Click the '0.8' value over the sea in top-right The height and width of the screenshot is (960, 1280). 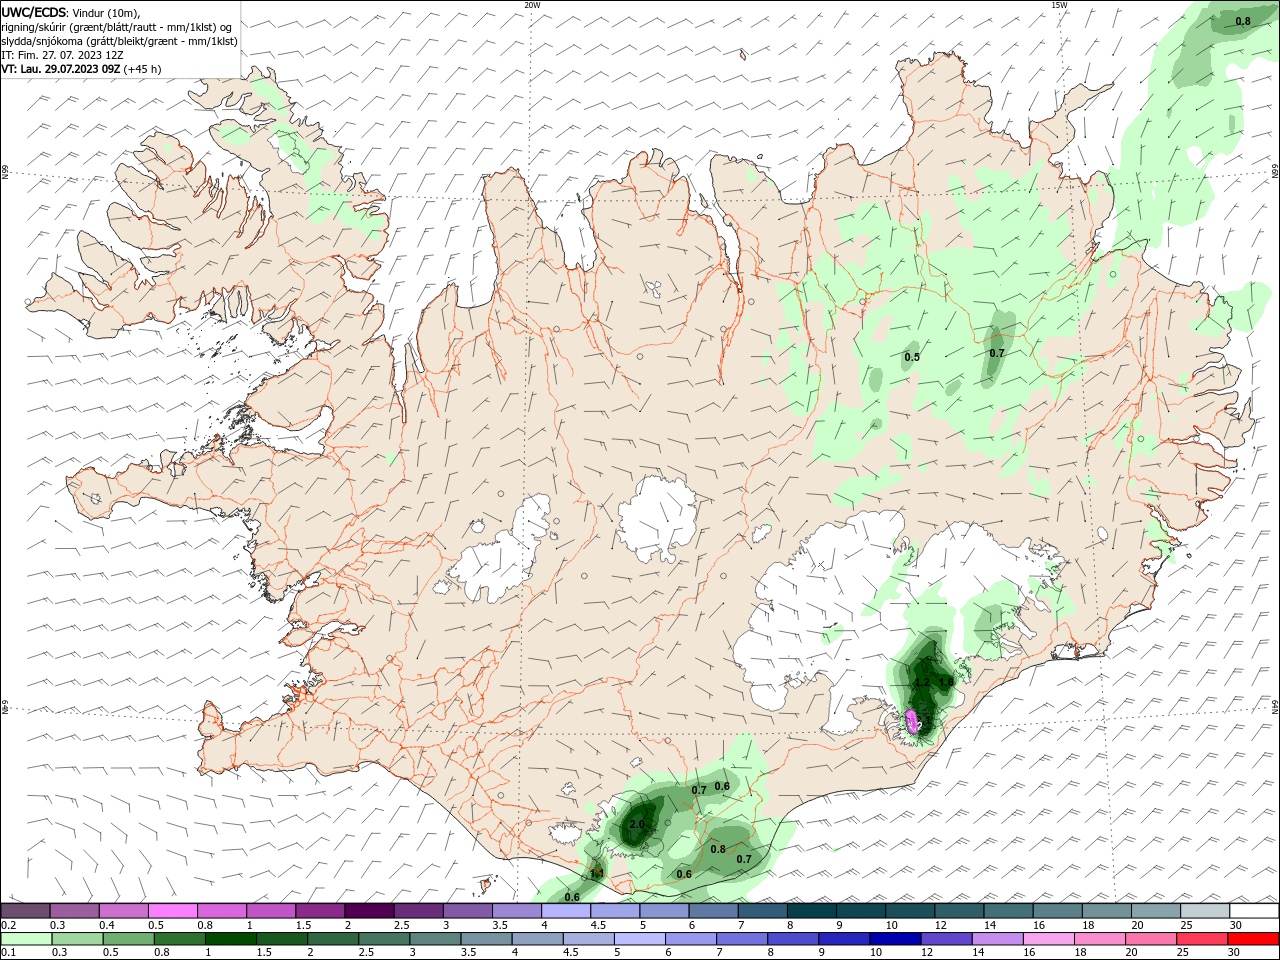[x=1243, y=21]
